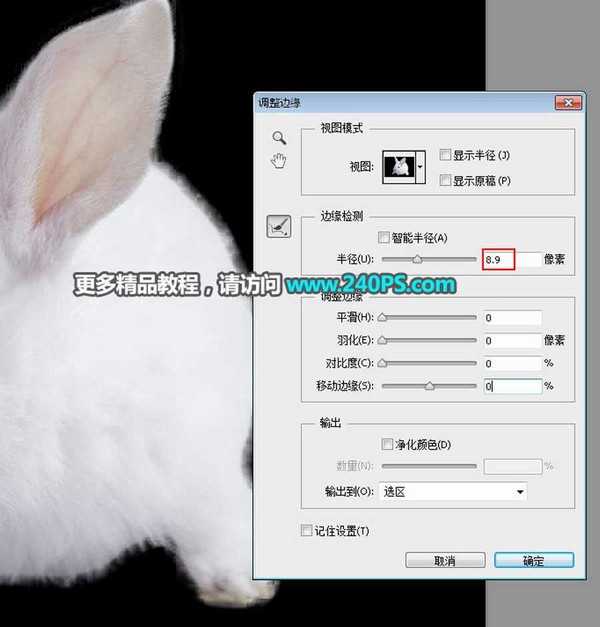Click the 平滑 smooth value field
The height and width of the screenshot is (627, 600).
512,318
